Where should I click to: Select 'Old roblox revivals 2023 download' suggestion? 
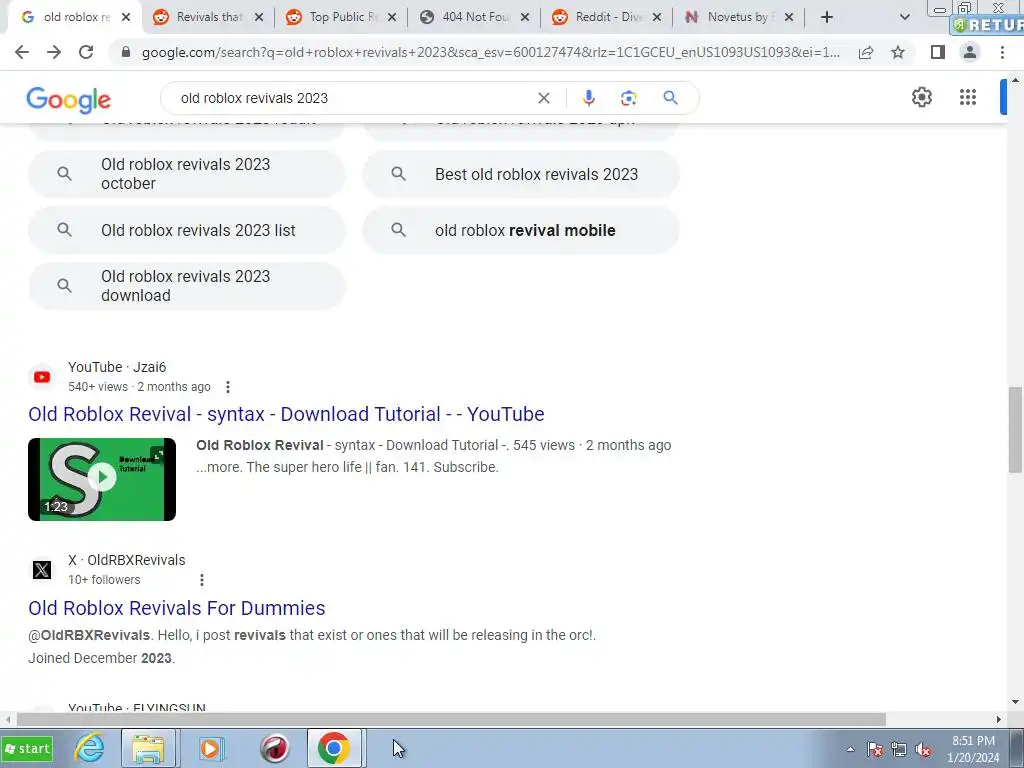click(x=187, y=286)
